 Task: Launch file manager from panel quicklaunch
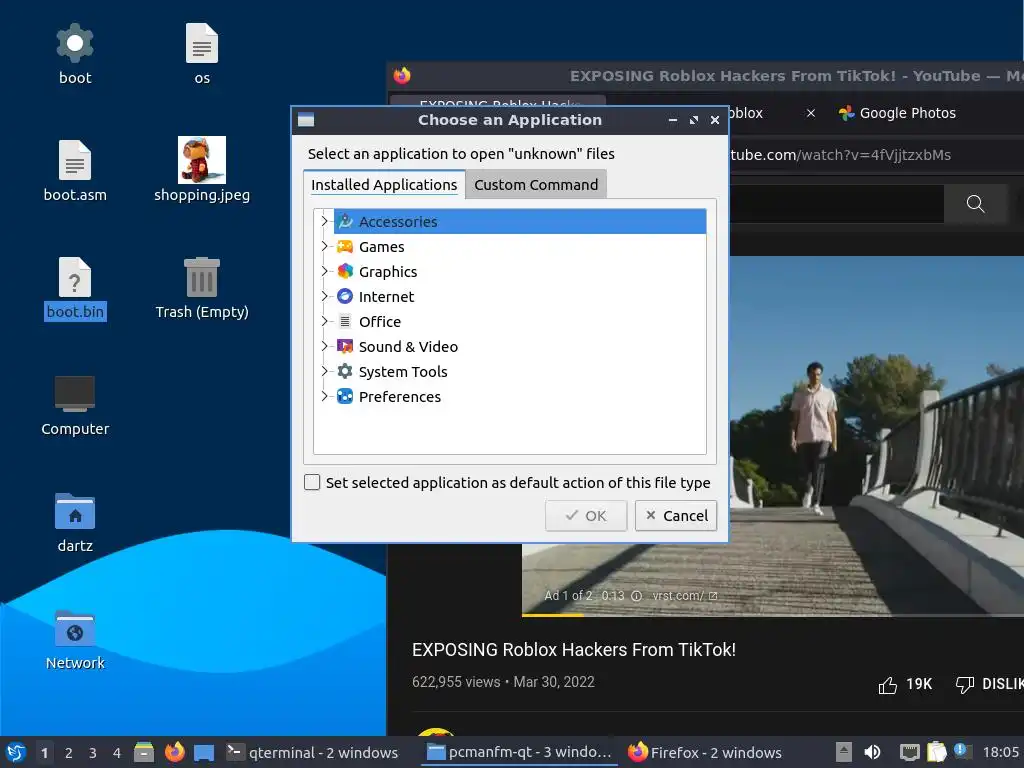[144, 752]
